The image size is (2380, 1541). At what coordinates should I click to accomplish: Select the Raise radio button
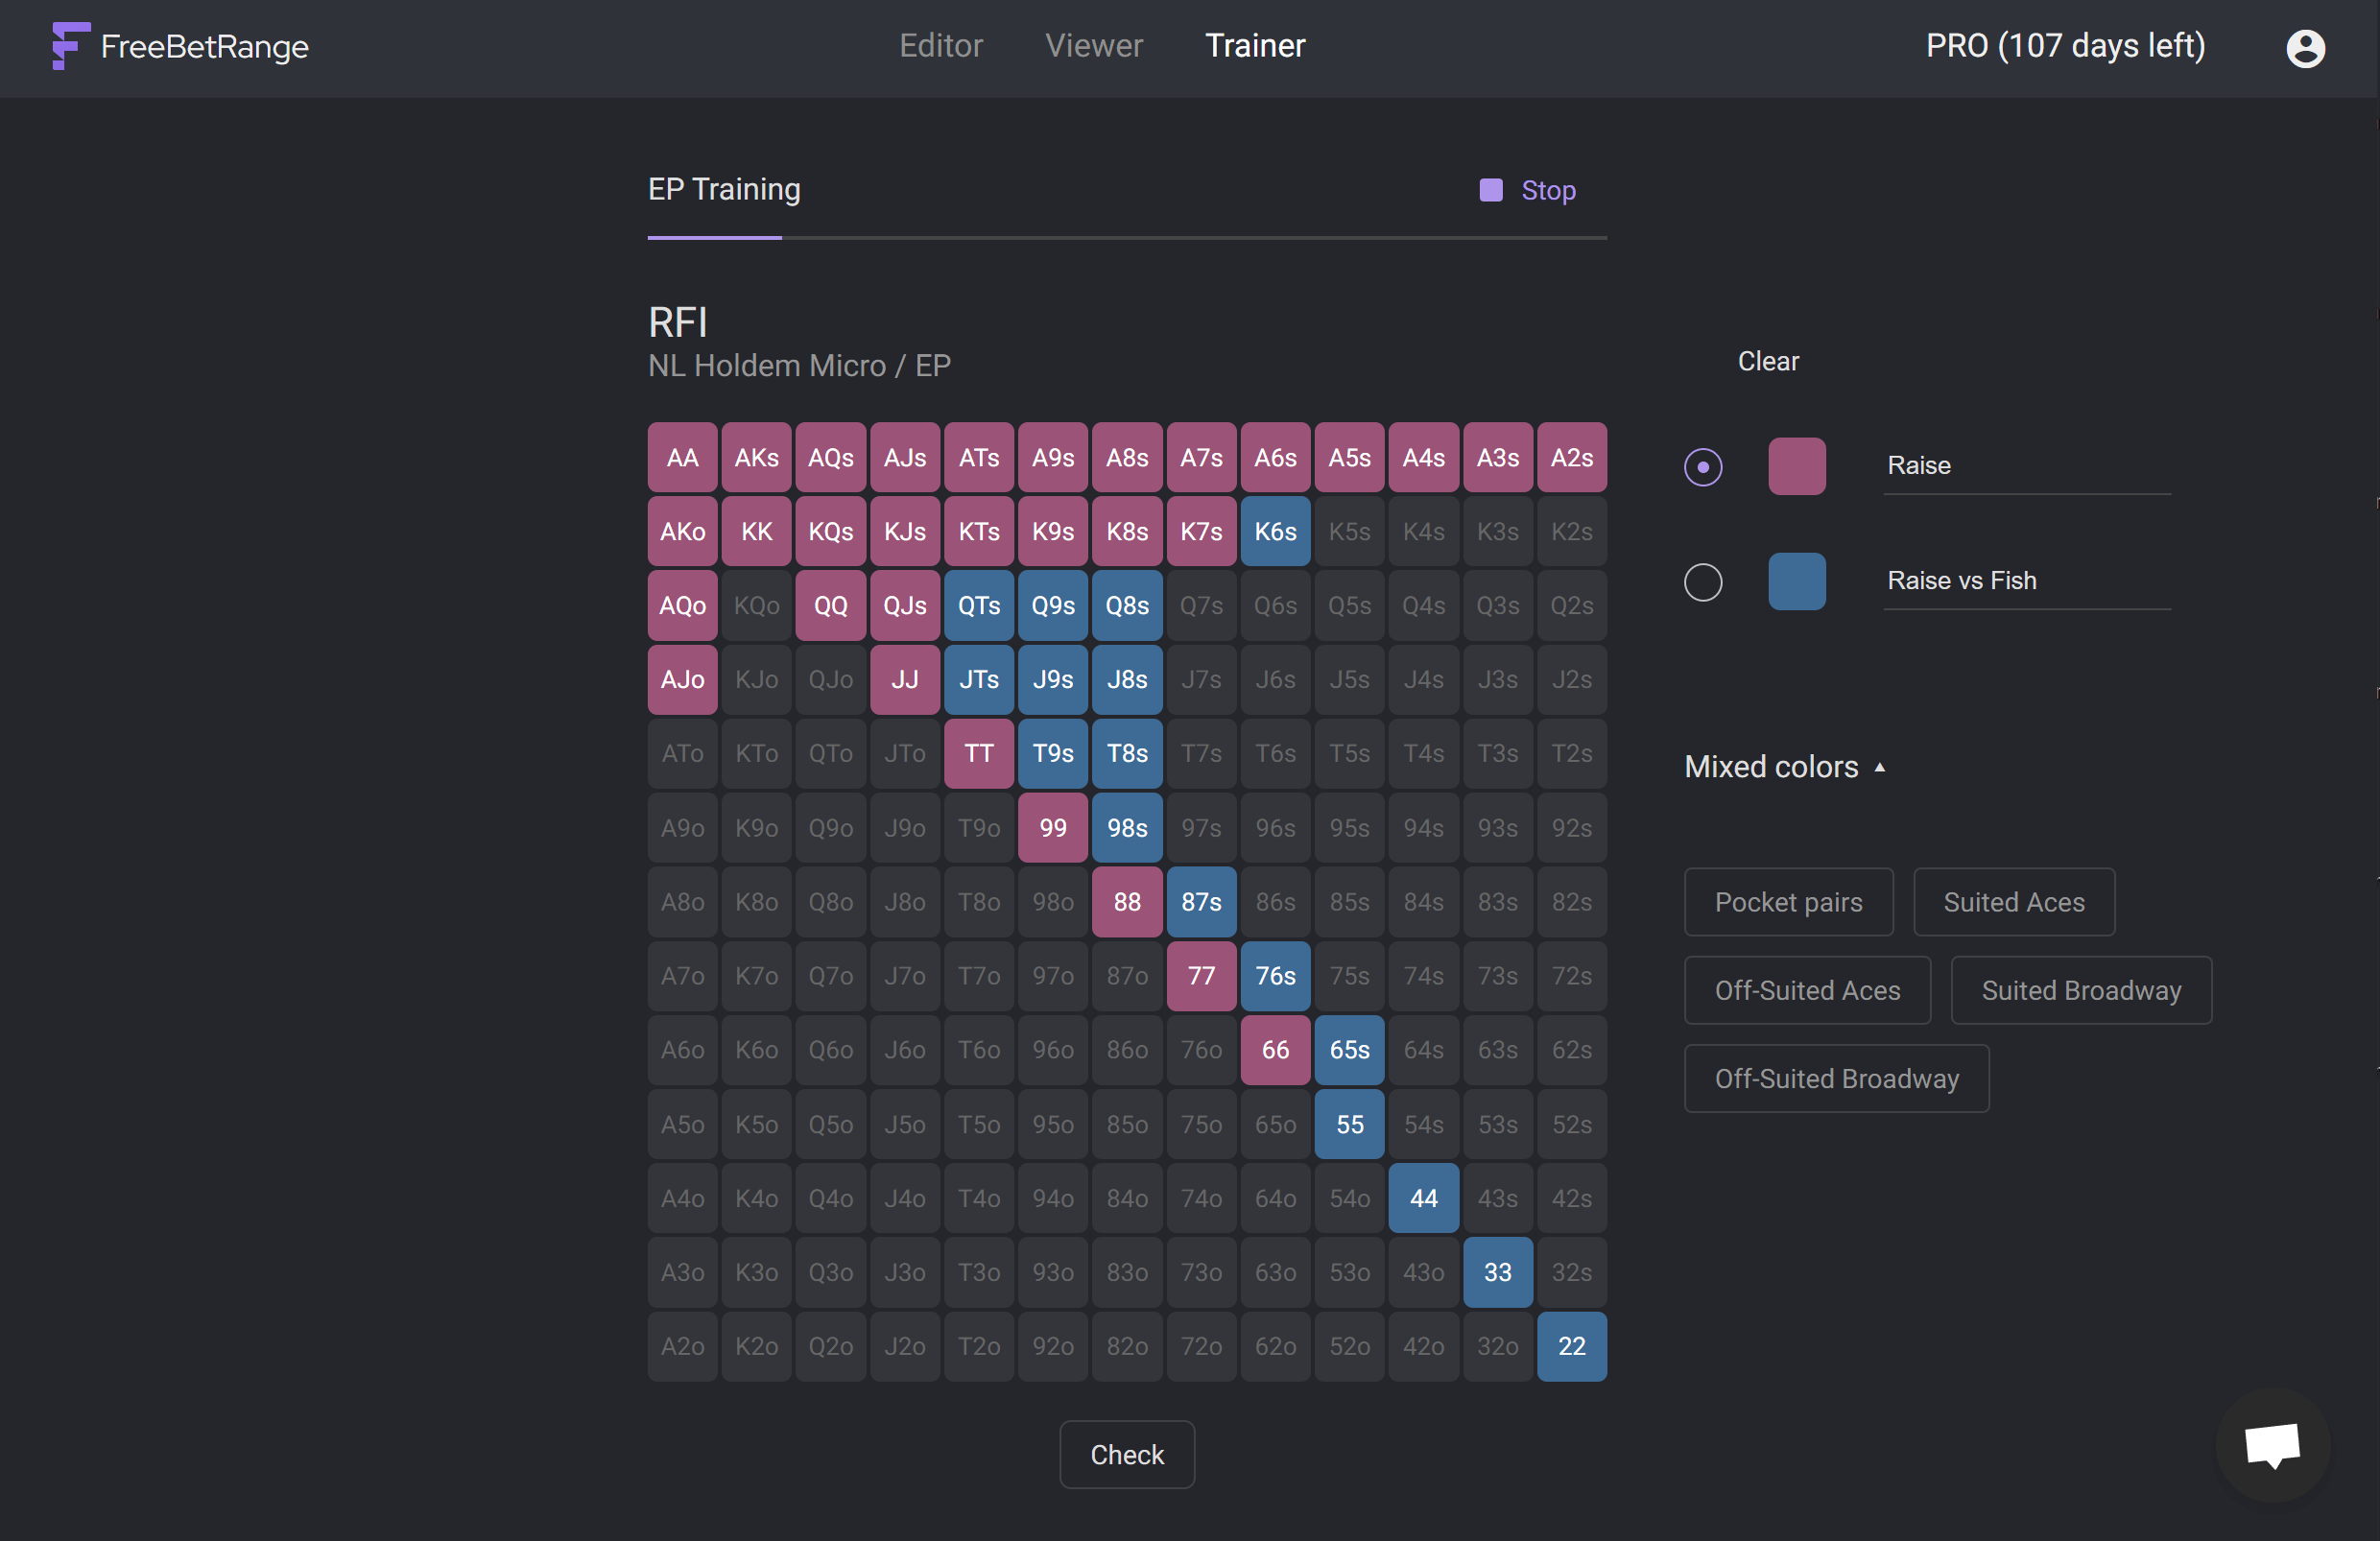point(1702,467)
